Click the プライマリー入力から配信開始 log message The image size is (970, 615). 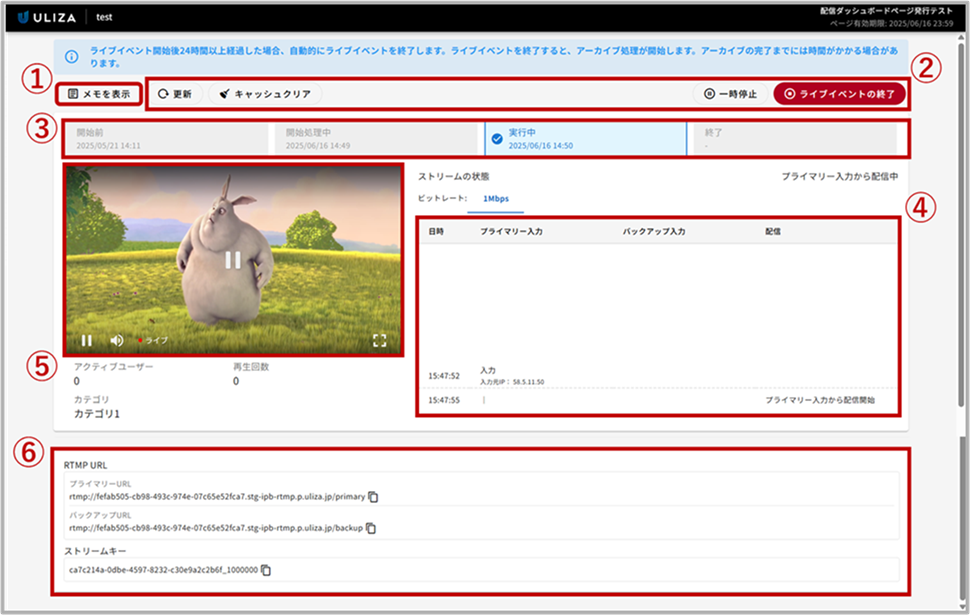click(x=820, y=400)
